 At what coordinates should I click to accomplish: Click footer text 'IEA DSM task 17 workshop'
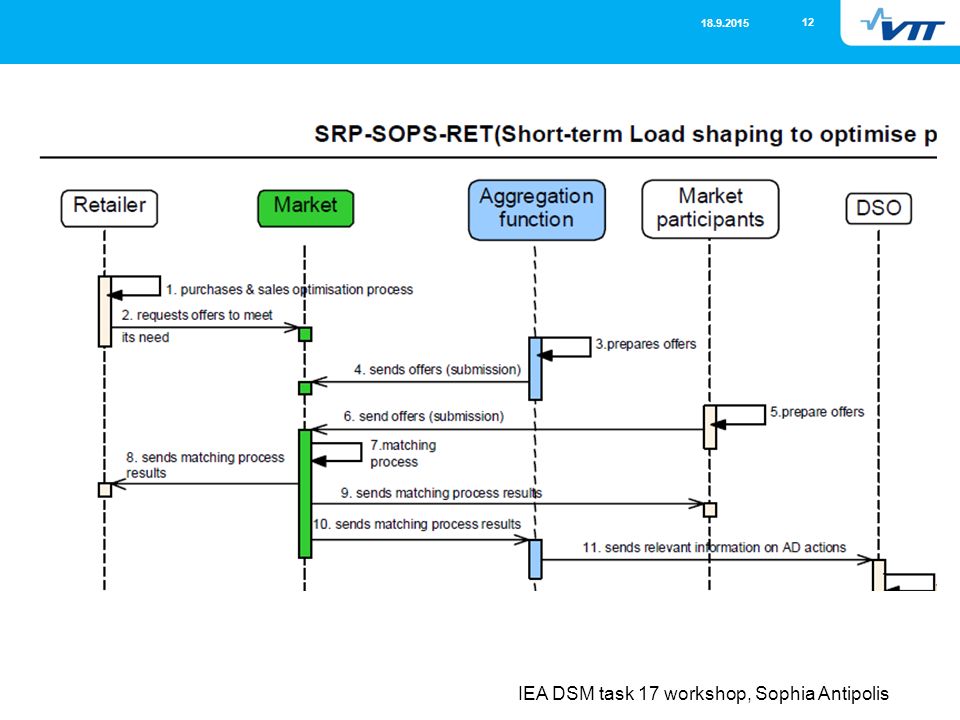click(x=634, y=694)
